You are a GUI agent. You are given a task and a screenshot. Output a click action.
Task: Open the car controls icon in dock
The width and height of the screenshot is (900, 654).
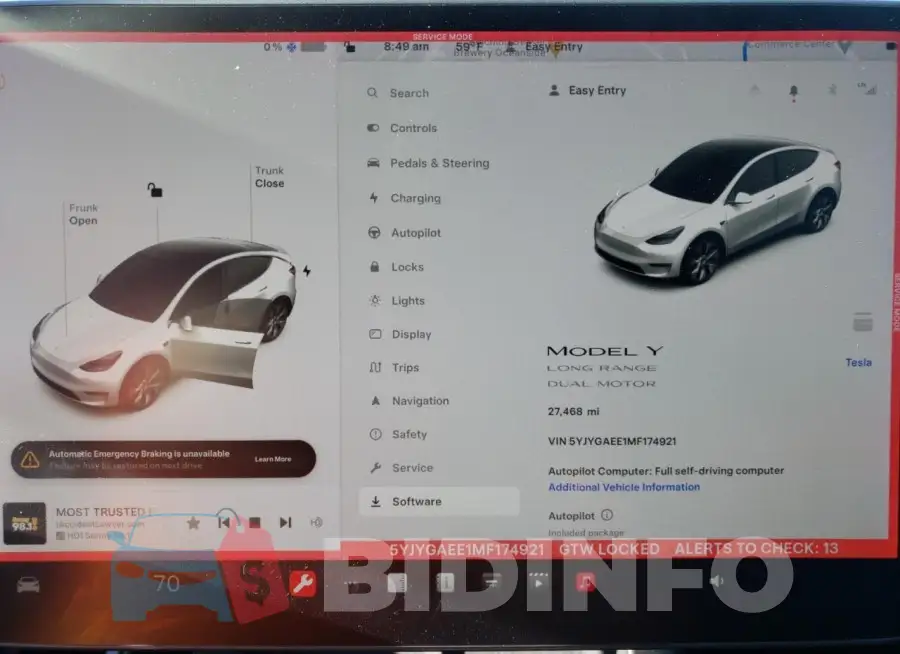pyautogui.click(x=28, y=585)
